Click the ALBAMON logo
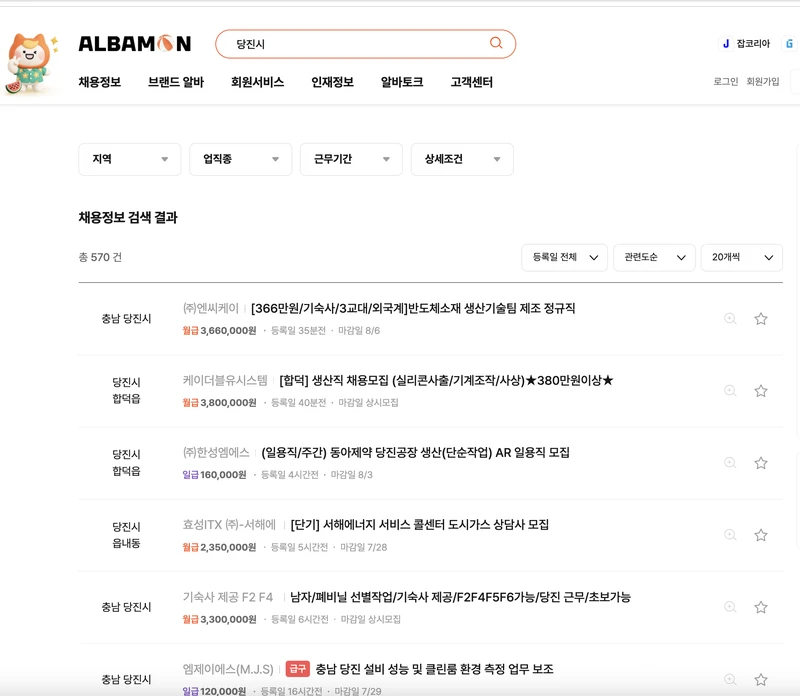The height and width of the screenshot is (696, 800). coord(135,41)
